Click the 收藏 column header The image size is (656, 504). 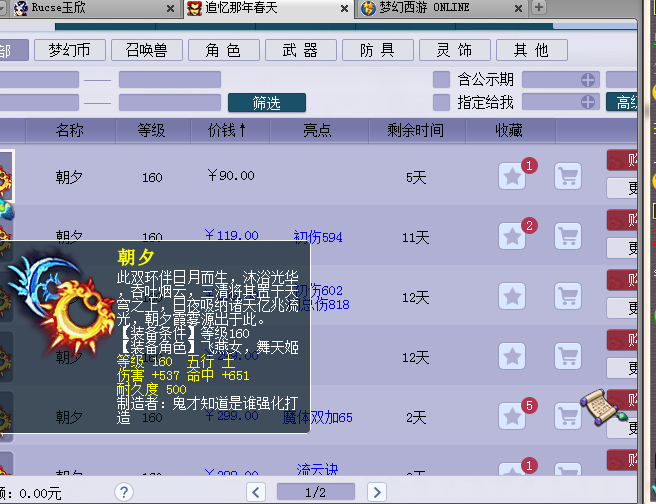510,131
